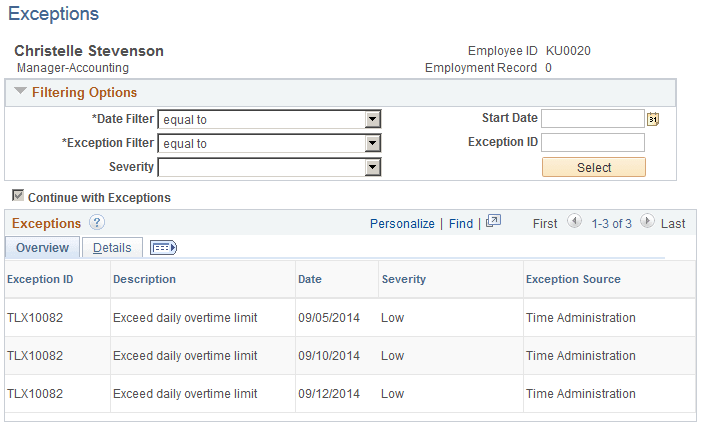This screenshot has height=433, width=708.
Task: Go to next rows arrow icon
Action: [x=647, y=221]
